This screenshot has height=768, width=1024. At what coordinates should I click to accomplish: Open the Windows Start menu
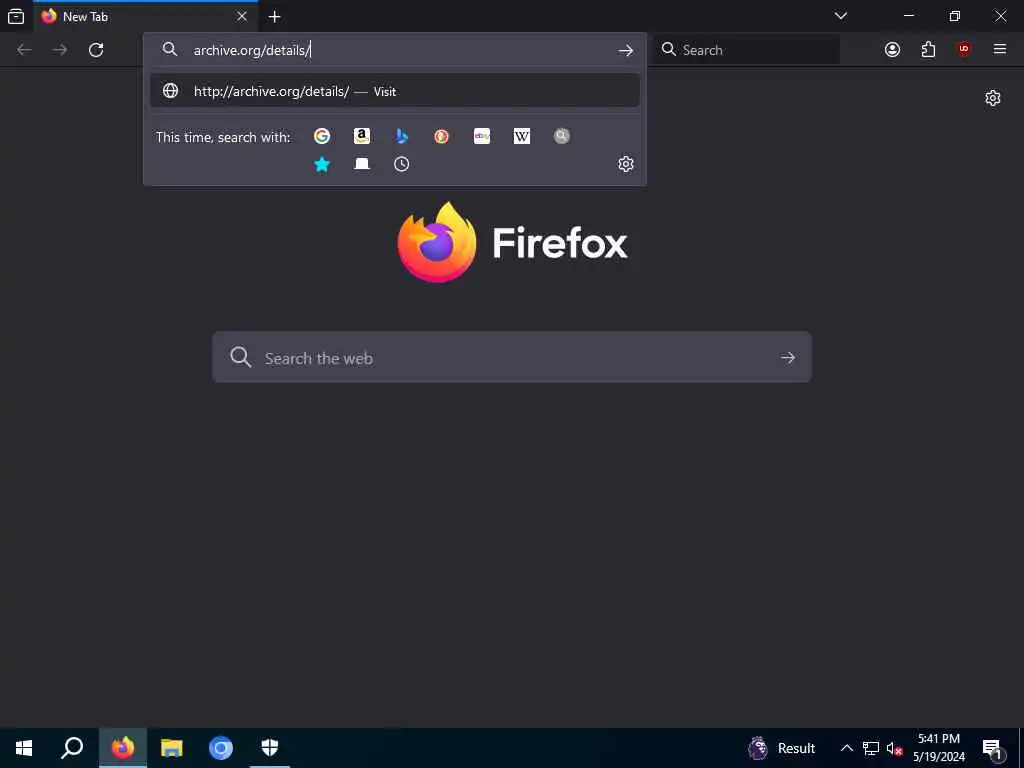pyautogui.click(x=24, y=748)
